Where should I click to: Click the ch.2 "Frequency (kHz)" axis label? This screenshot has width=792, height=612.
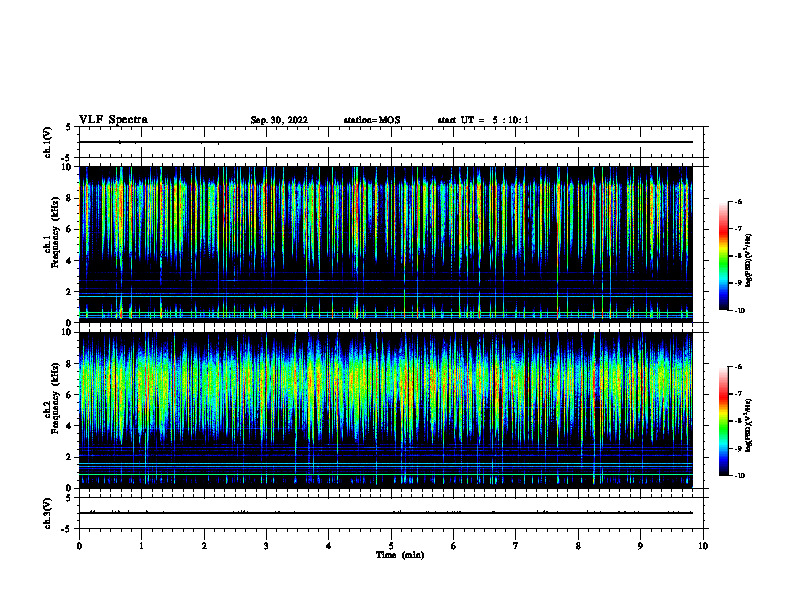(x=55, y=398)
